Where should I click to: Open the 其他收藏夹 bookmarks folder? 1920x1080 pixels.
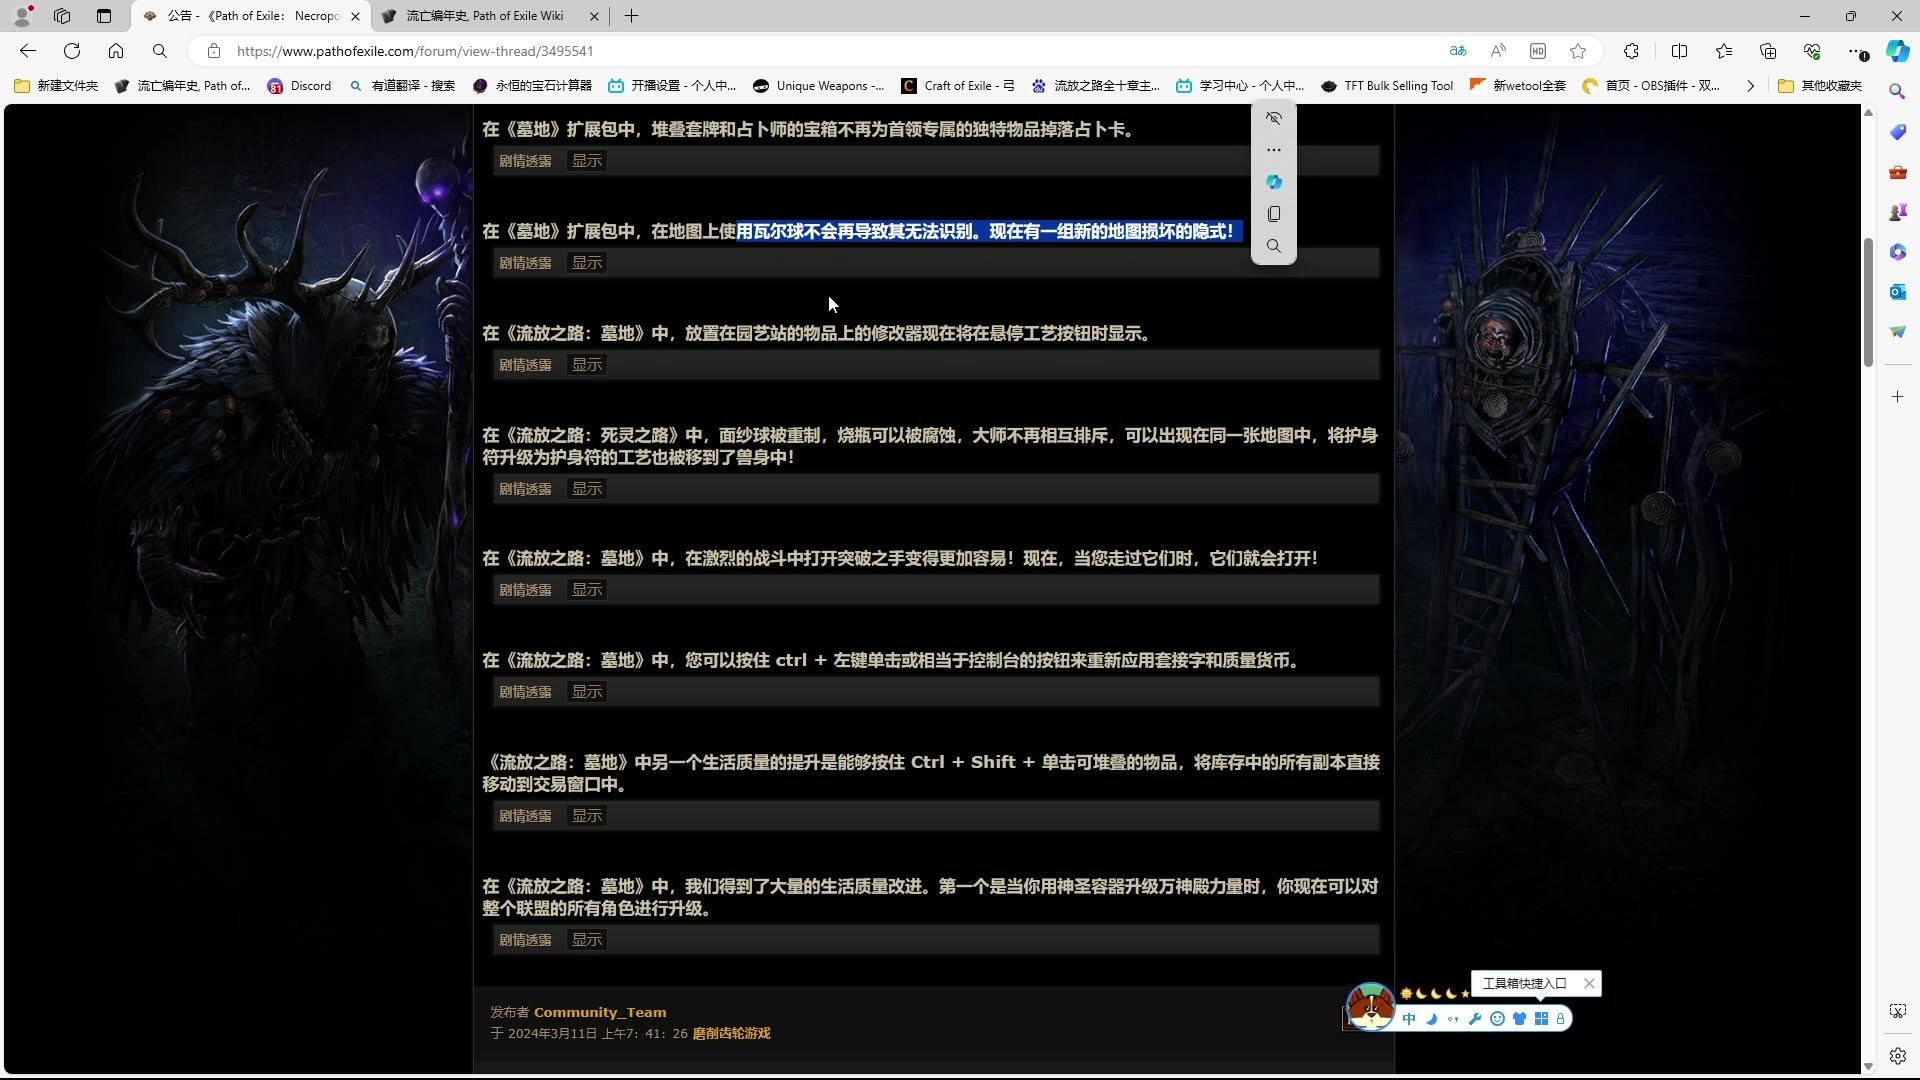[1820, 86]
